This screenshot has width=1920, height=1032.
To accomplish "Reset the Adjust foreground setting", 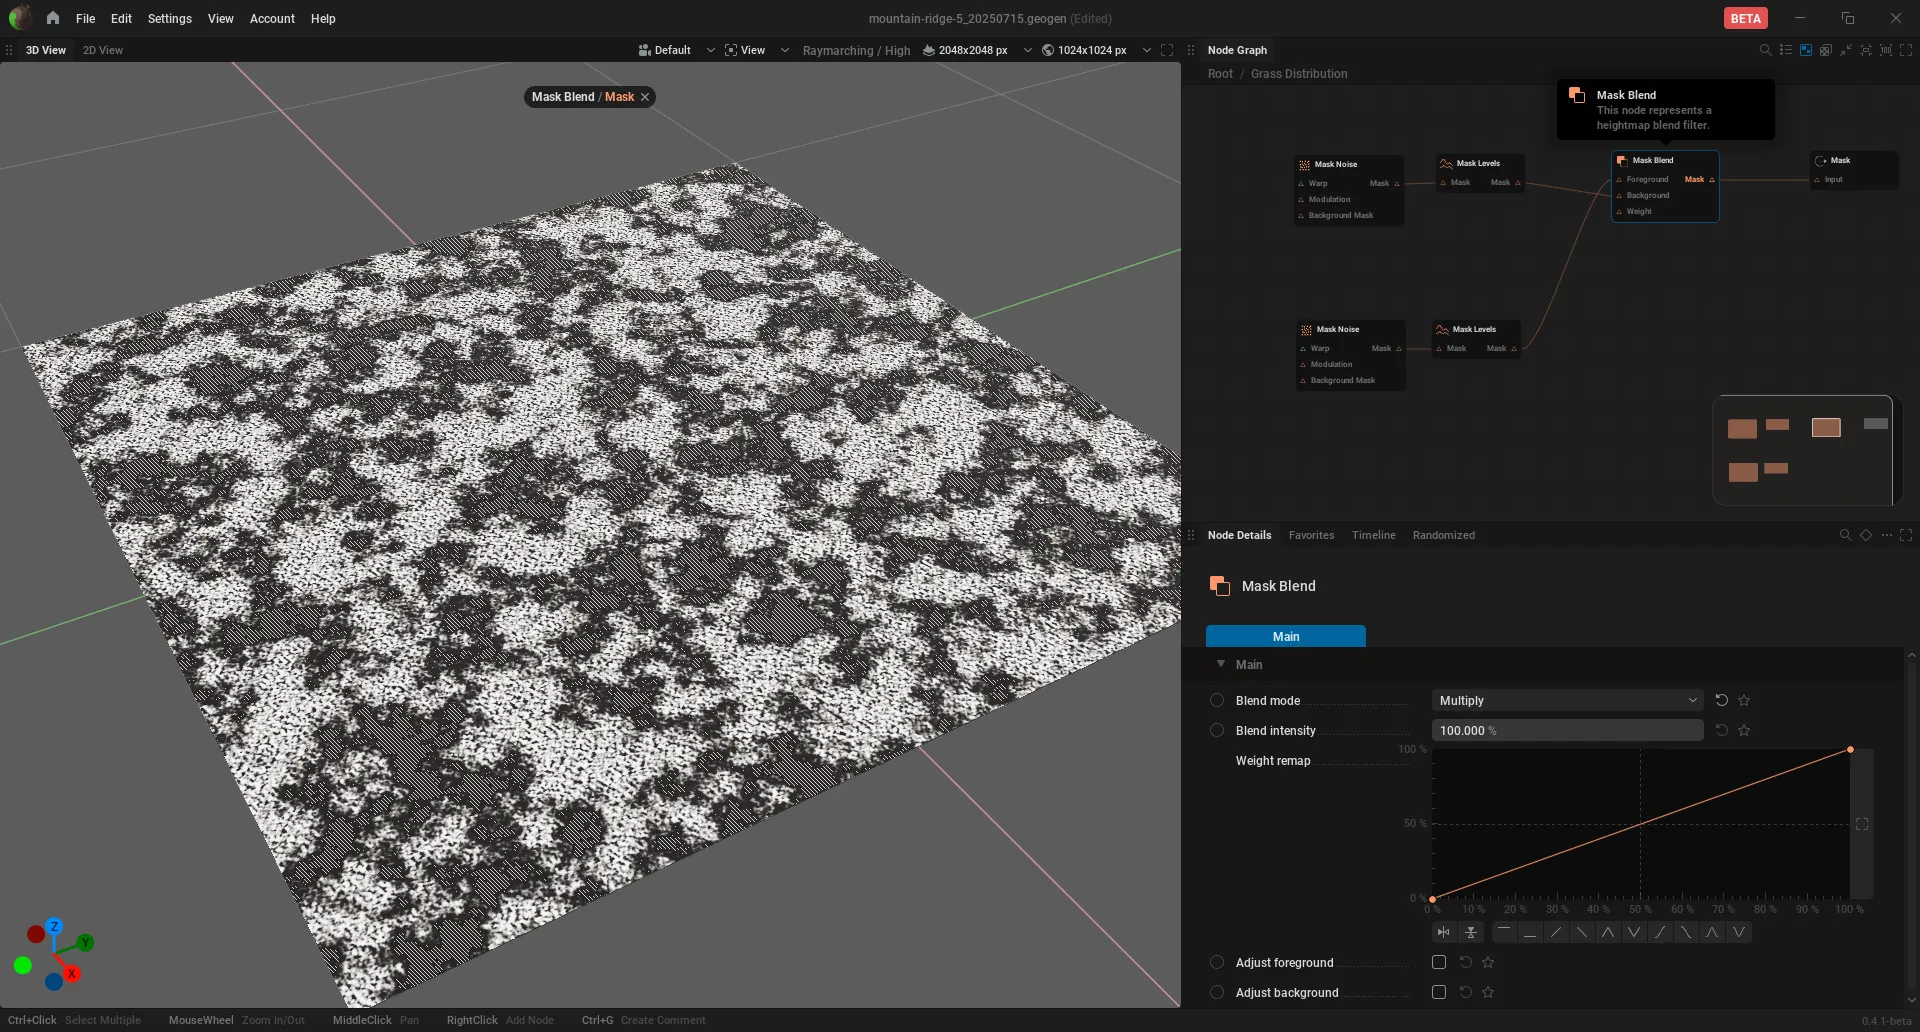I will point(1466,962).
